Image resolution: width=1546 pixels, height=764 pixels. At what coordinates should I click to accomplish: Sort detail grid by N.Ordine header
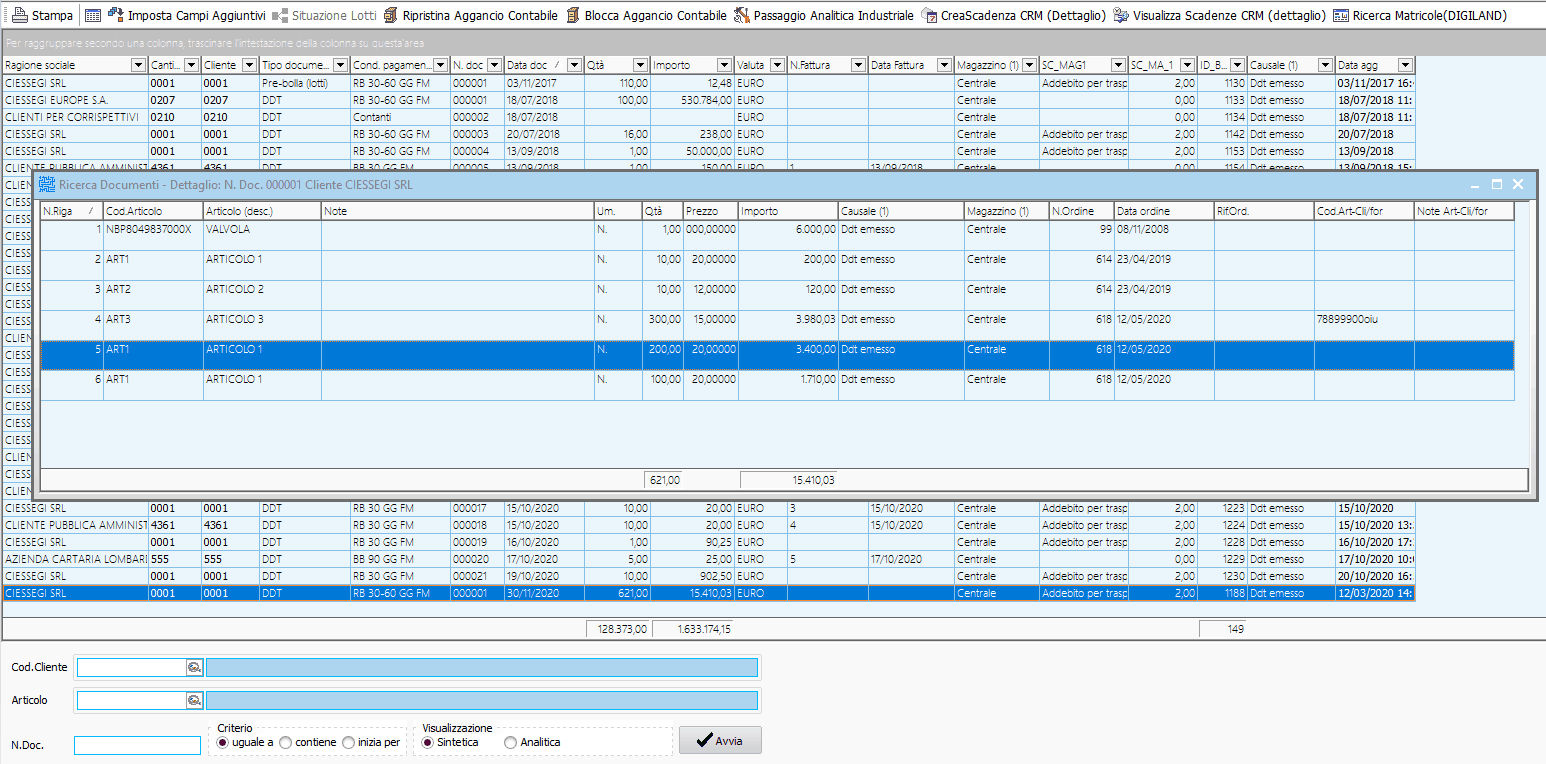coord(1082,211)
